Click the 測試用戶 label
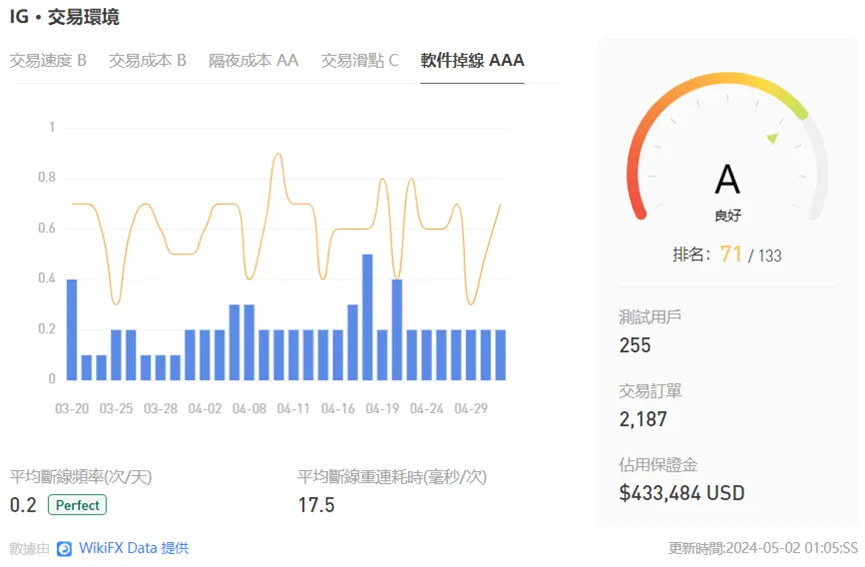Viewport: 865px width, 567px height. click(650, 317)
